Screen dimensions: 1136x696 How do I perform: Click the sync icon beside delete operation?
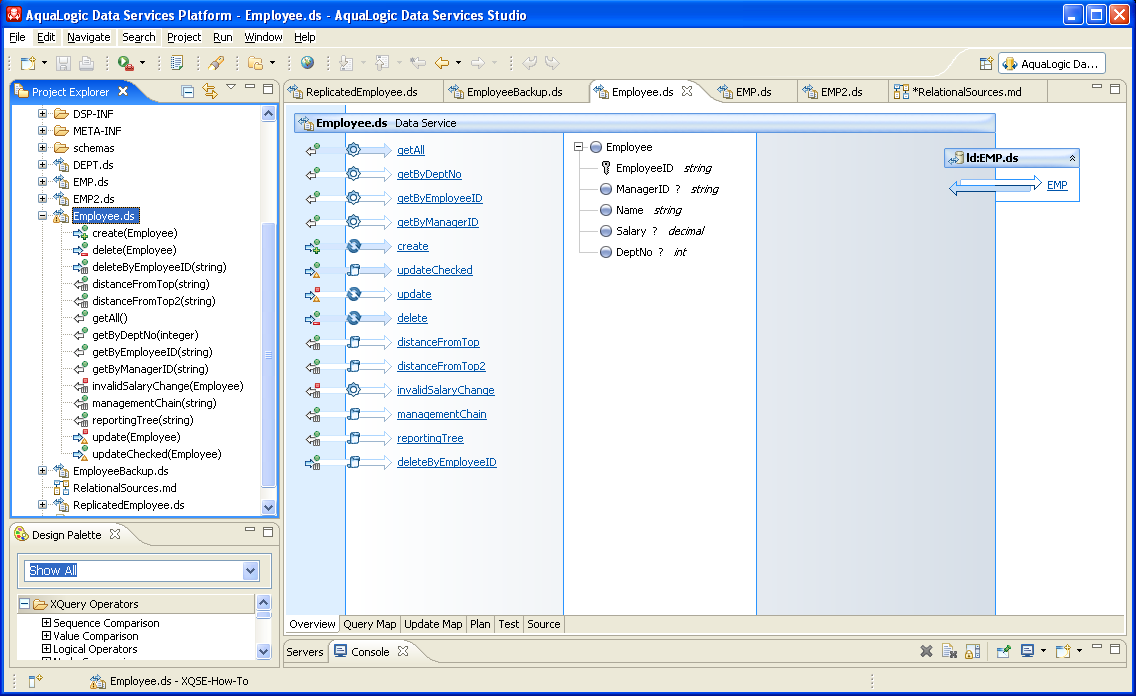[354, 318]
